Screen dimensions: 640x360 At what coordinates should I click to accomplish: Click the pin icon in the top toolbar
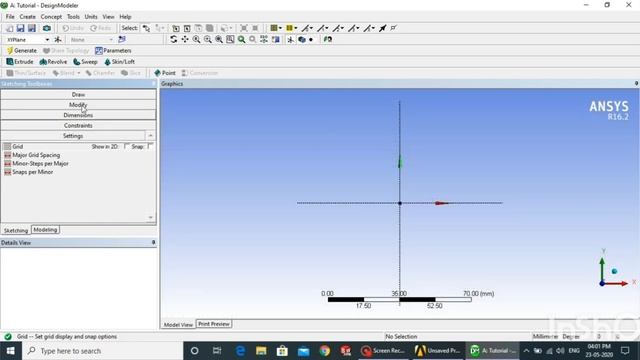point(382,28)
